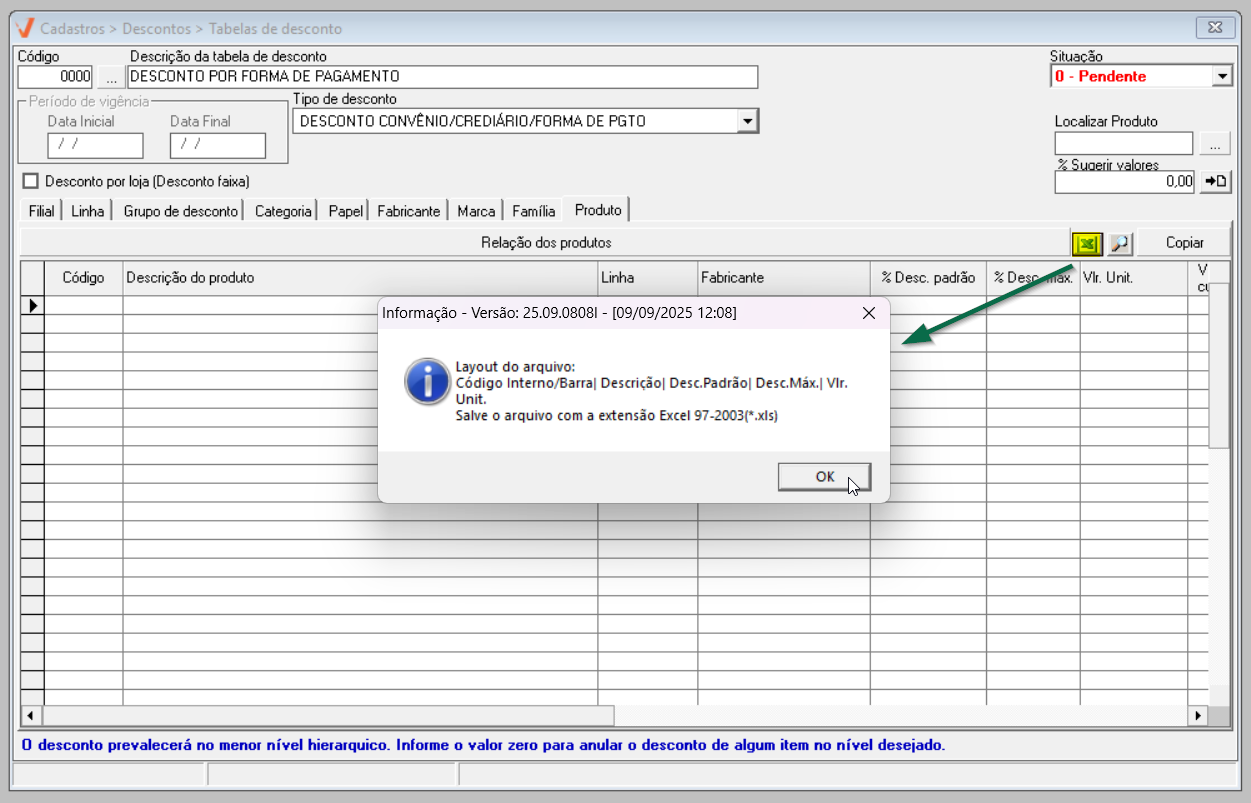Click the Descrição da tabela de desconto field
The width and height of the screenshot is (1251, 803).
[442, 77]
